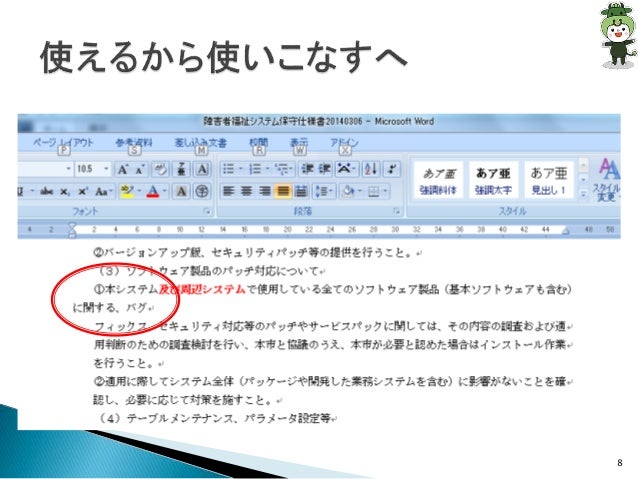Viewport: 638px width, 479px height.
Task: Click the red text 及び周辺システム
Action: [x=202, y=289]
